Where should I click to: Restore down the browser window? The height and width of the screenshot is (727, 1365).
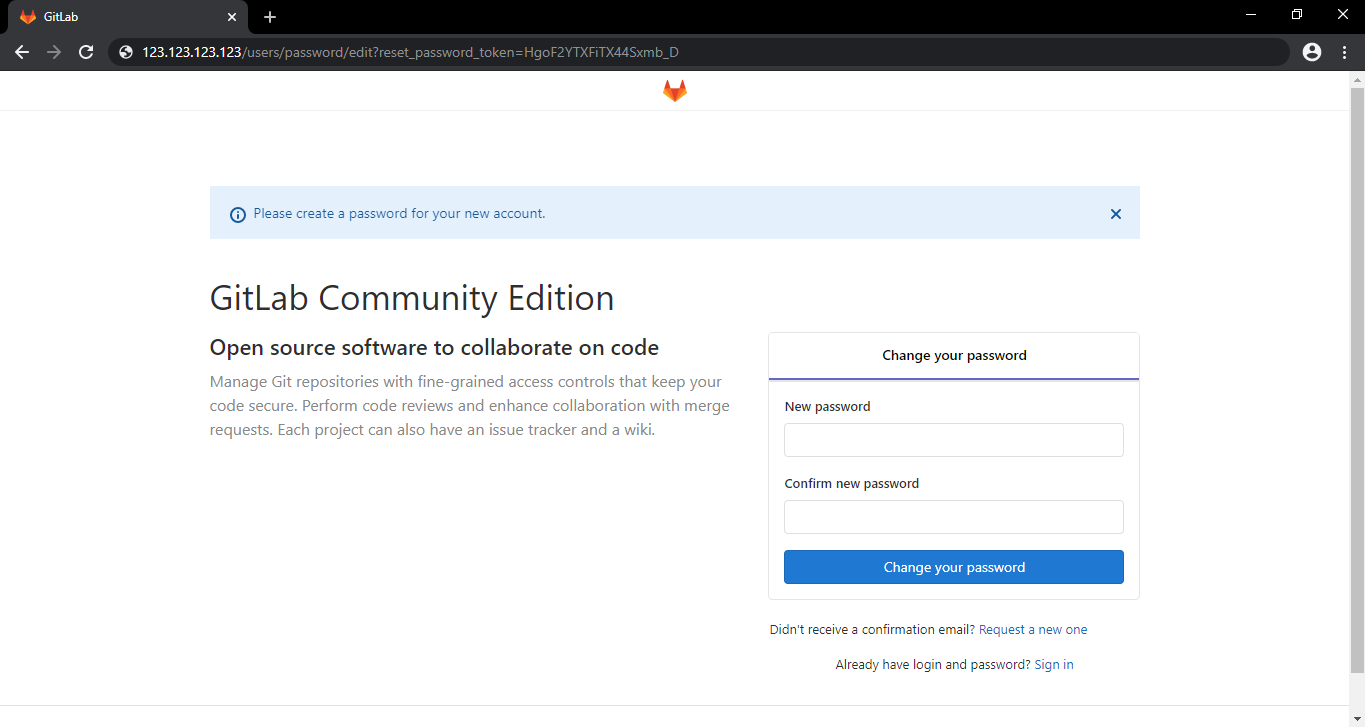click(x=1297, y=15)
